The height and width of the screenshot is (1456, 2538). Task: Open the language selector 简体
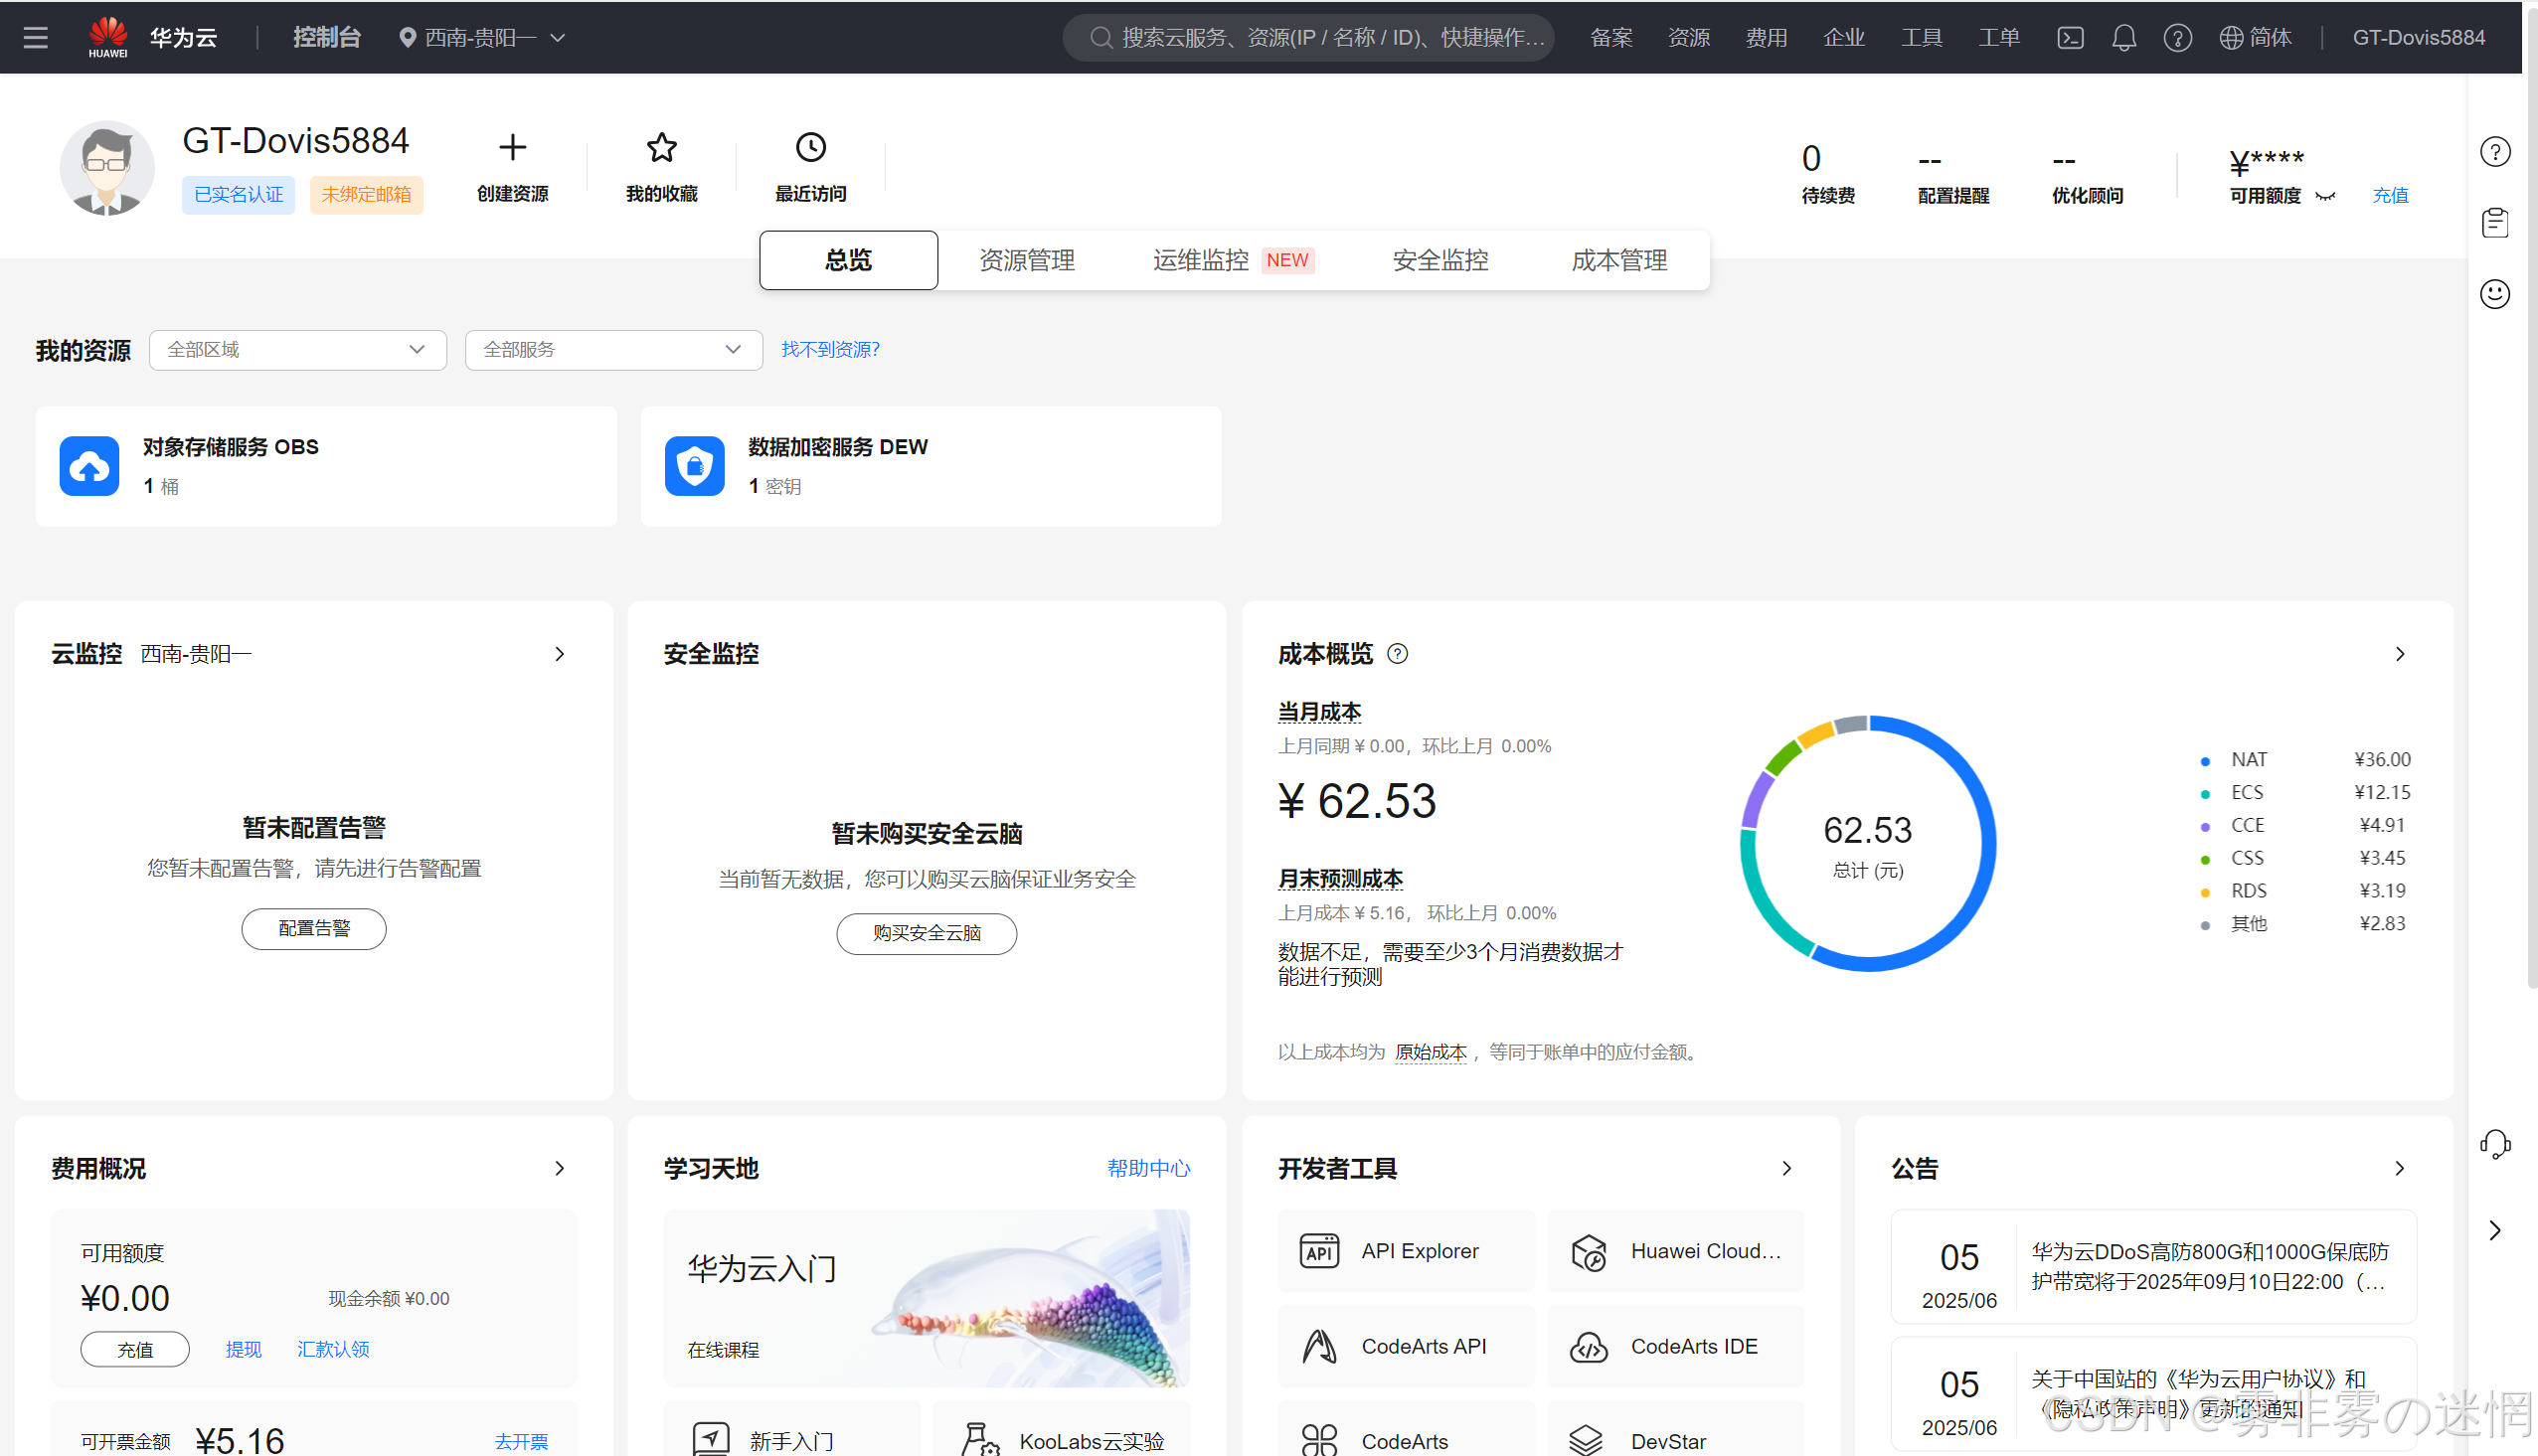[2255, 38]
